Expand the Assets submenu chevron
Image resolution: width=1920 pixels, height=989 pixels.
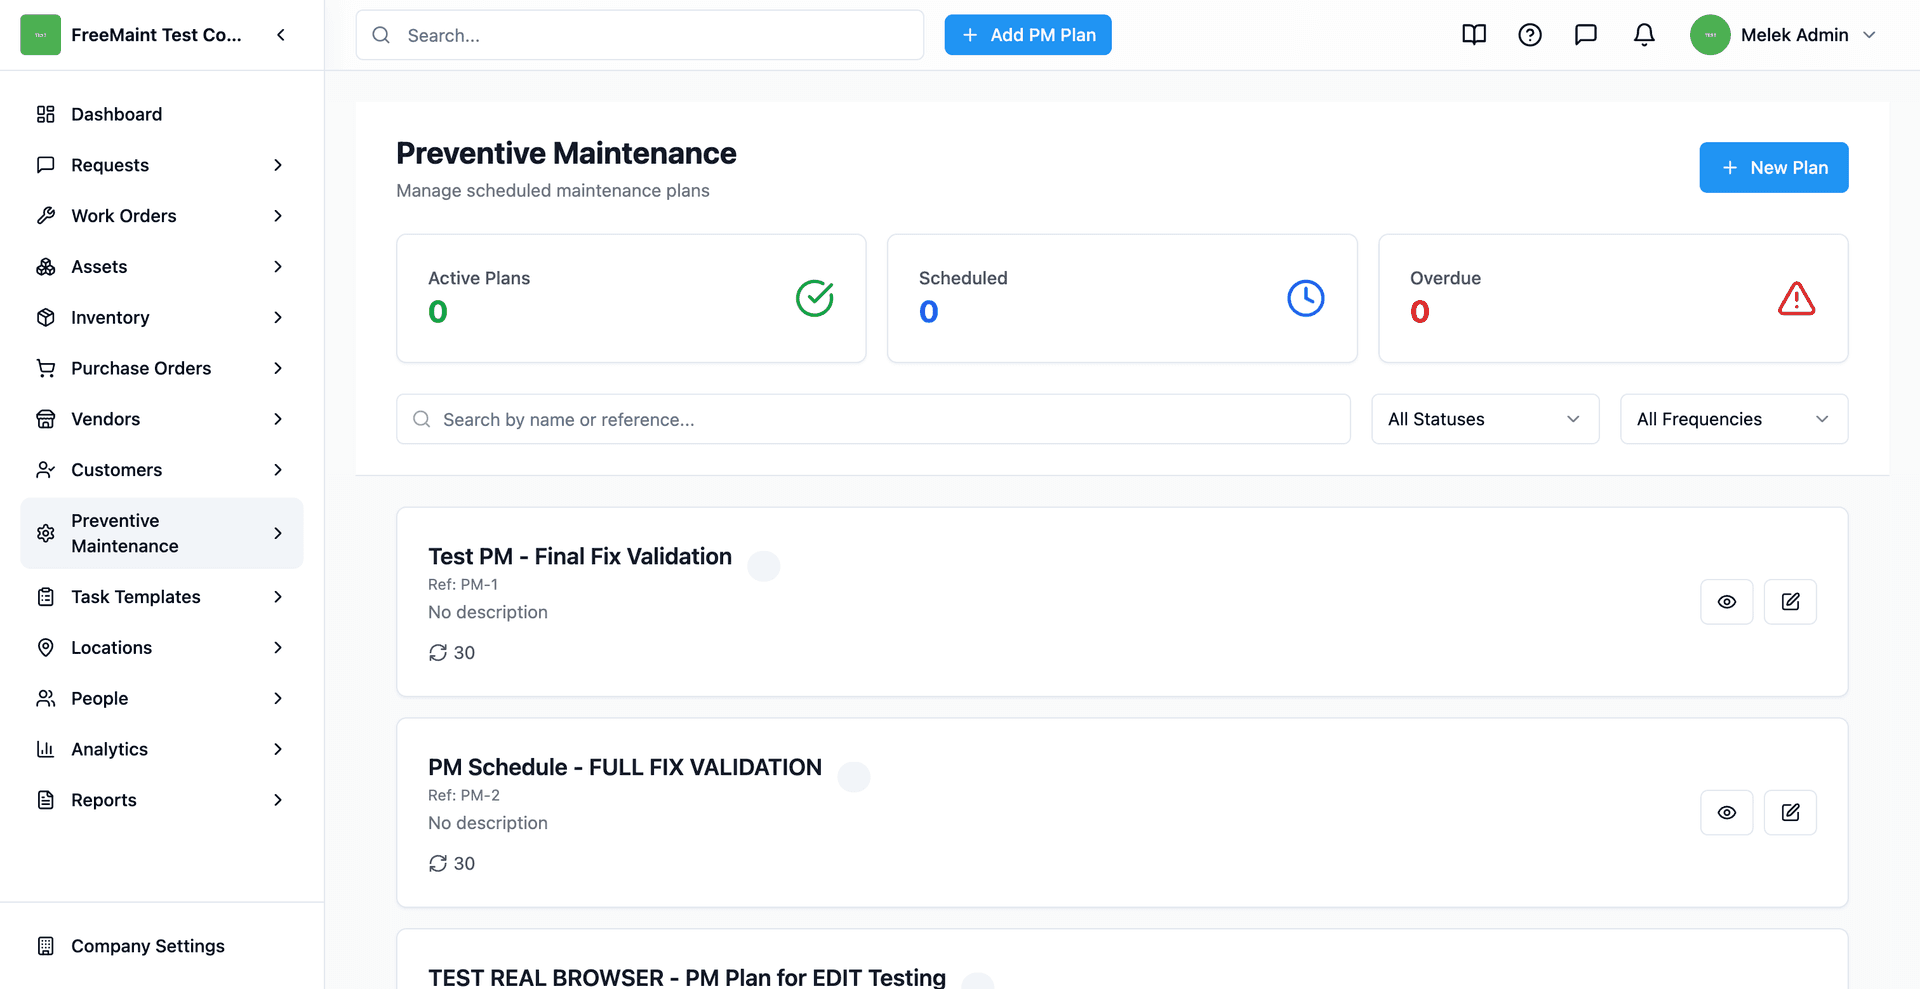tap(278, 267)
